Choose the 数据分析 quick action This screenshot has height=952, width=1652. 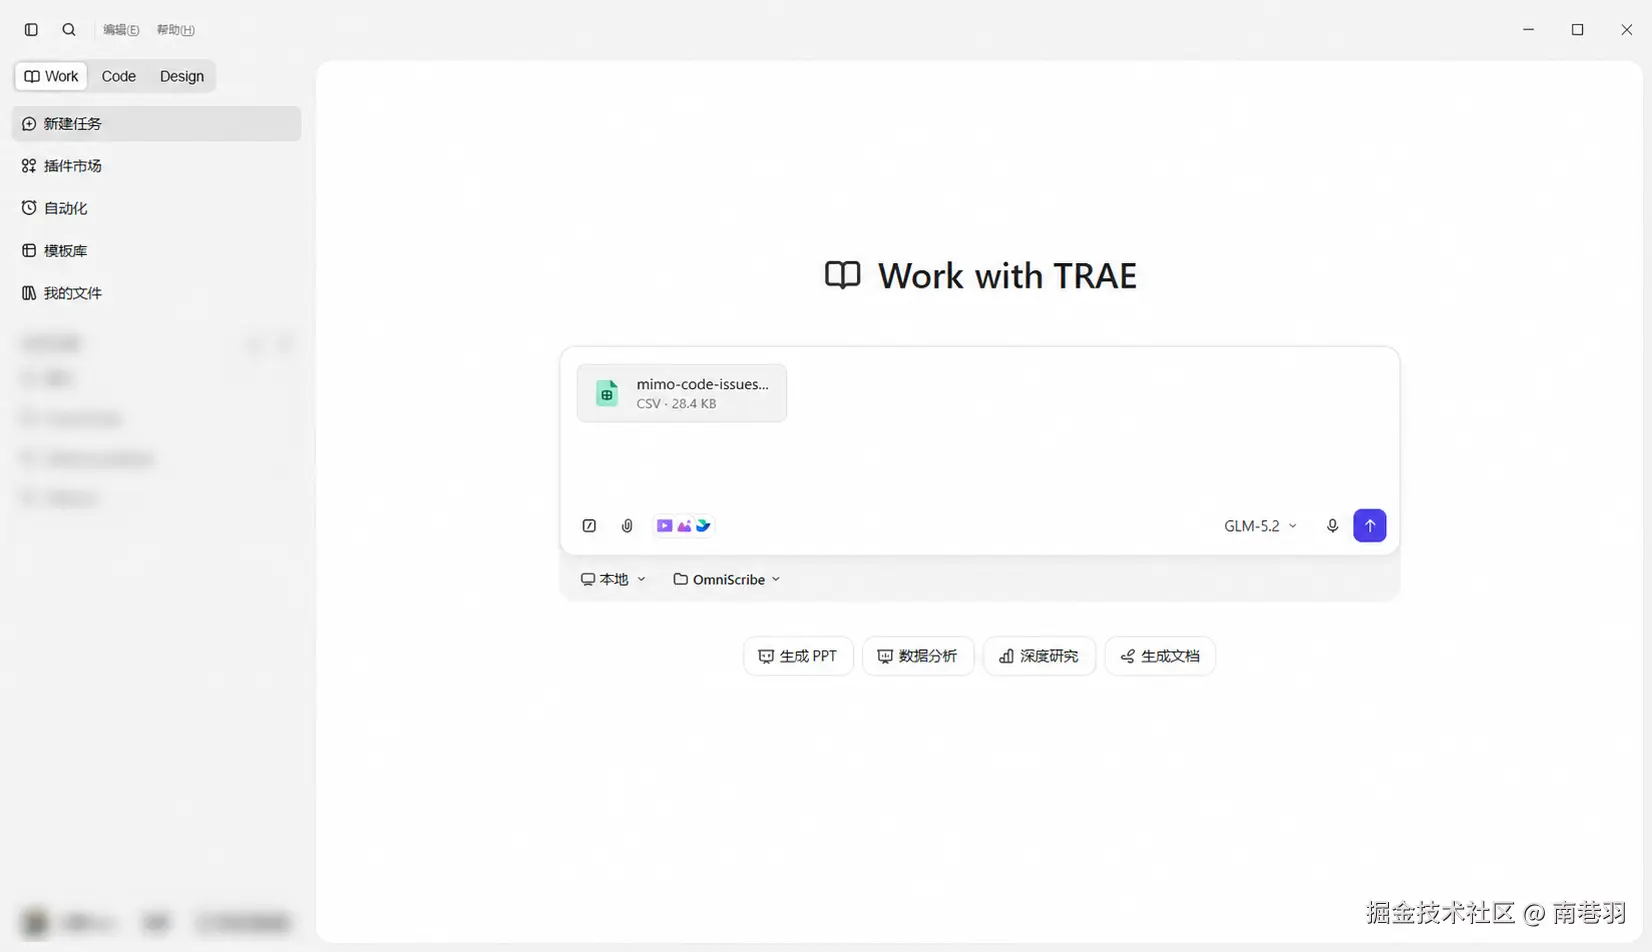click(x=918, y=656)
